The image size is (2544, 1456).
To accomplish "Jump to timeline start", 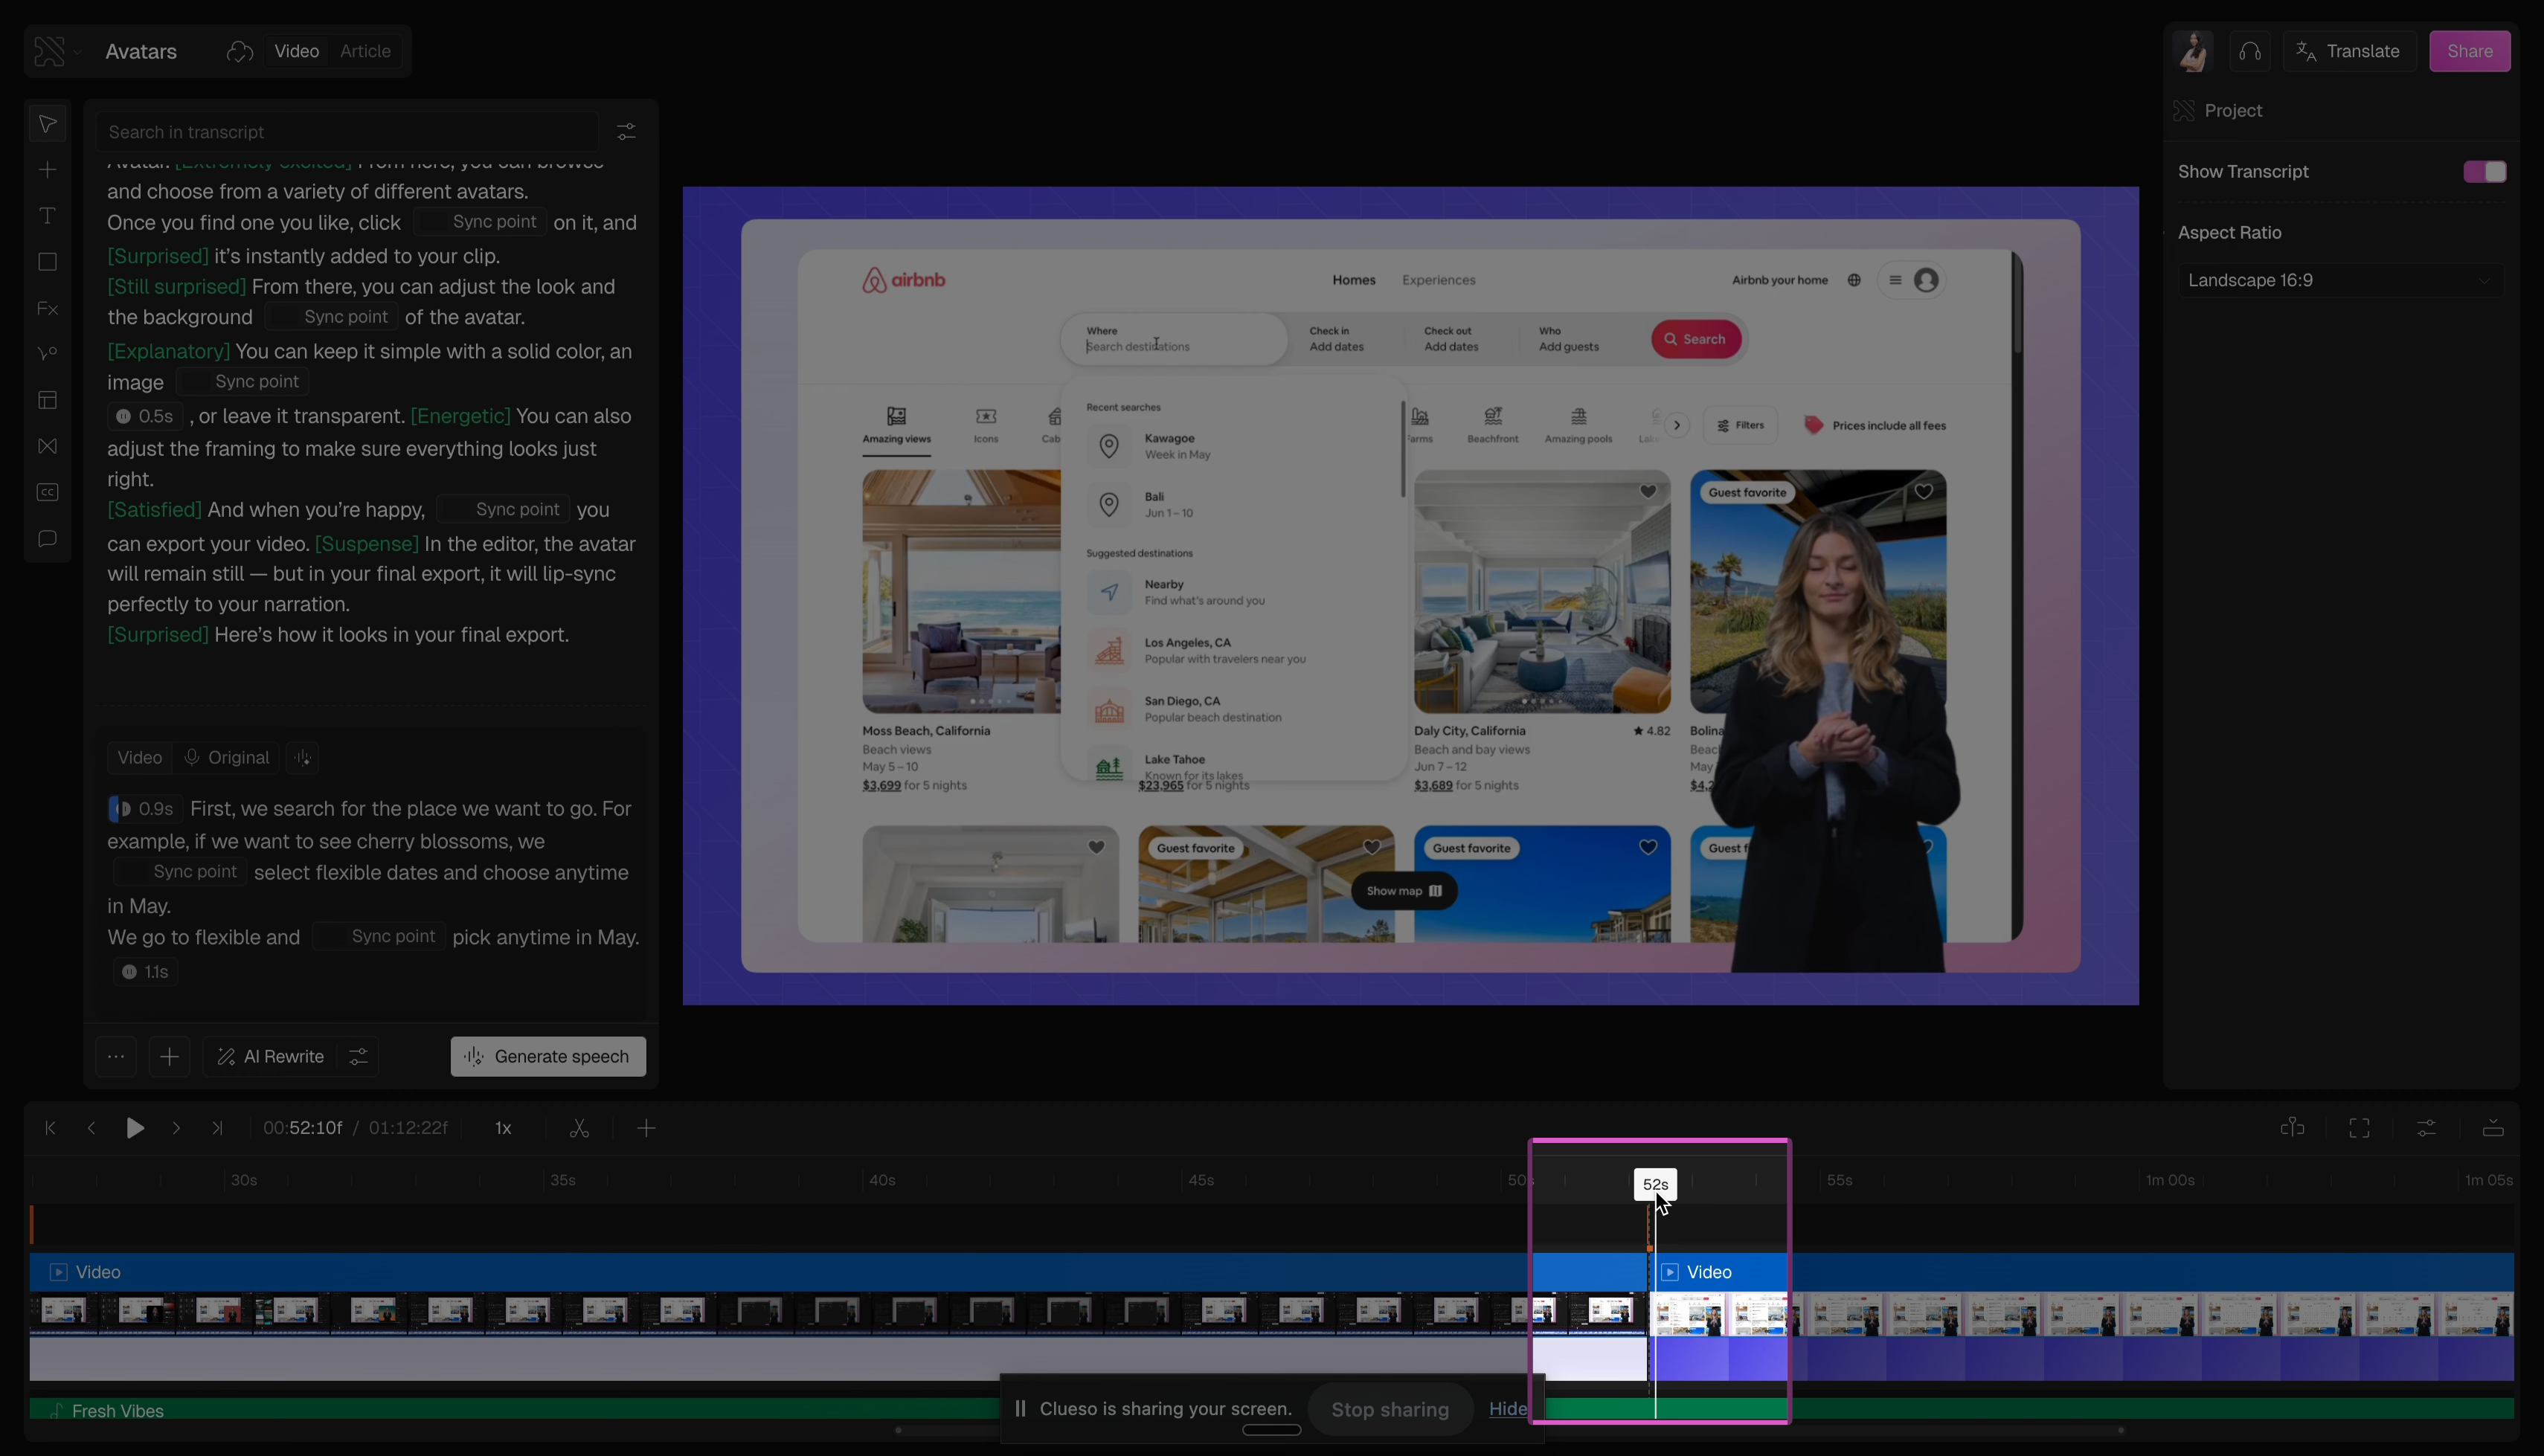I will (50, 1128).
